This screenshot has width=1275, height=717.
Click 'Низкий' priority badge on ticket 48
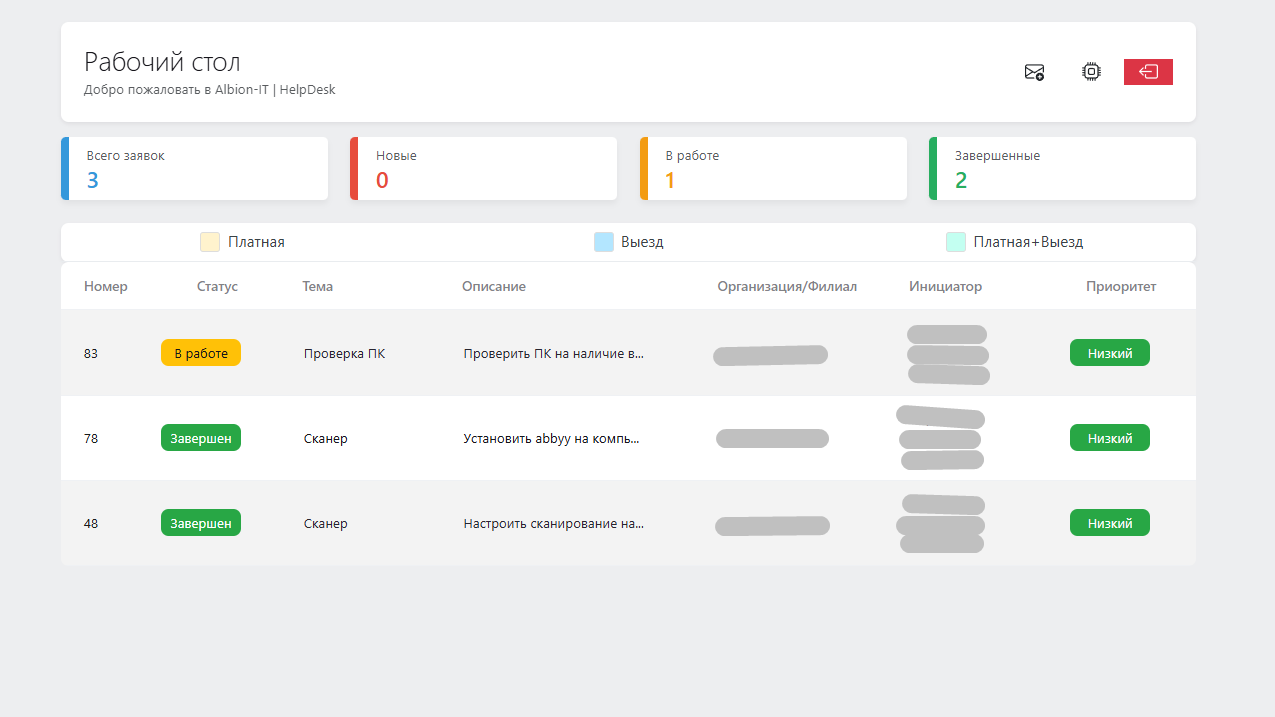click(1110, 523)
